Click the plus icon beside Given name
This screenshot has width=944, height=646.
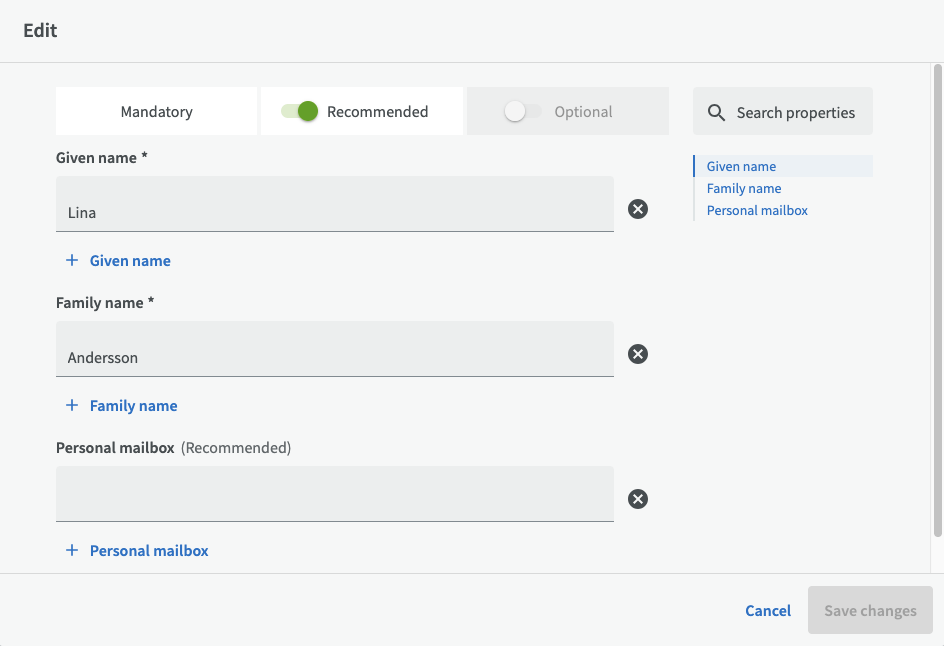[x=72, y=261]
